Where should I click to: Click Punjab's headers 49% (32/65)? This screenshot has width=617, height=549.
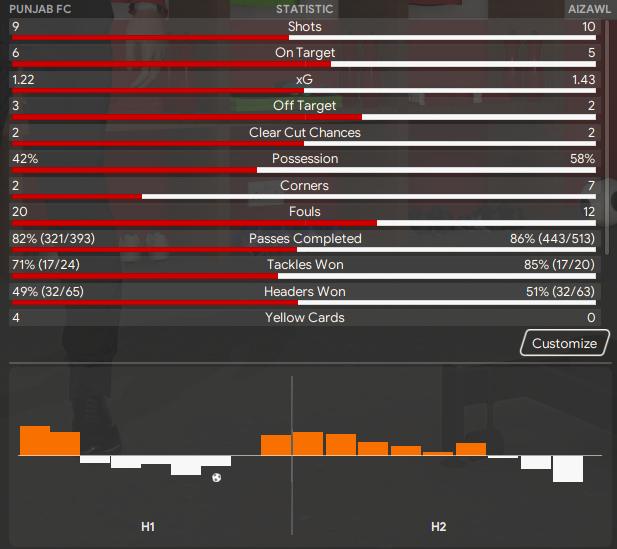click(48, 292)
